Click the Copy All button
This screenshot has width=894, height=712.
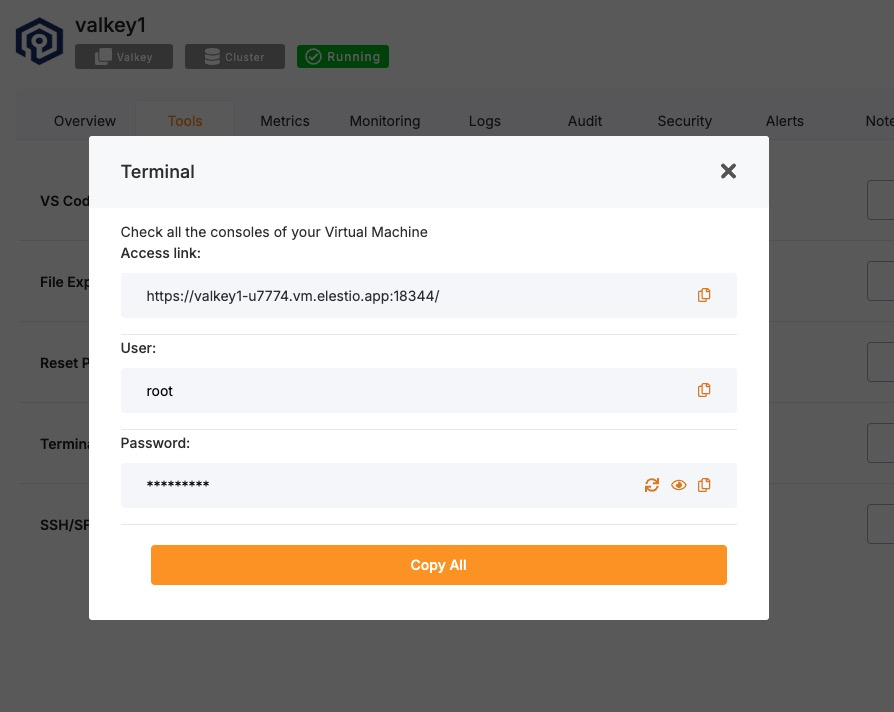click(438, 565)
